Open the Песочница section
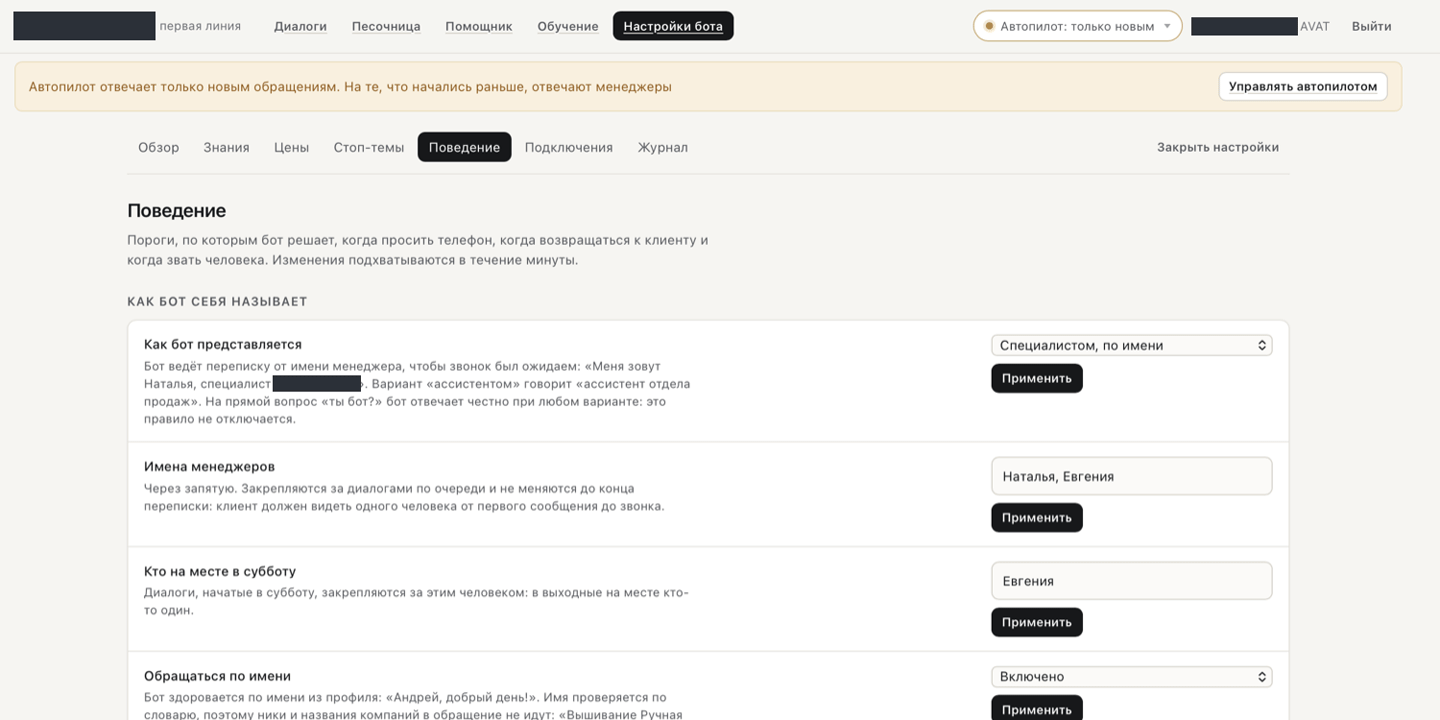This screenshot has width=1440, height=720. [386, 26]
